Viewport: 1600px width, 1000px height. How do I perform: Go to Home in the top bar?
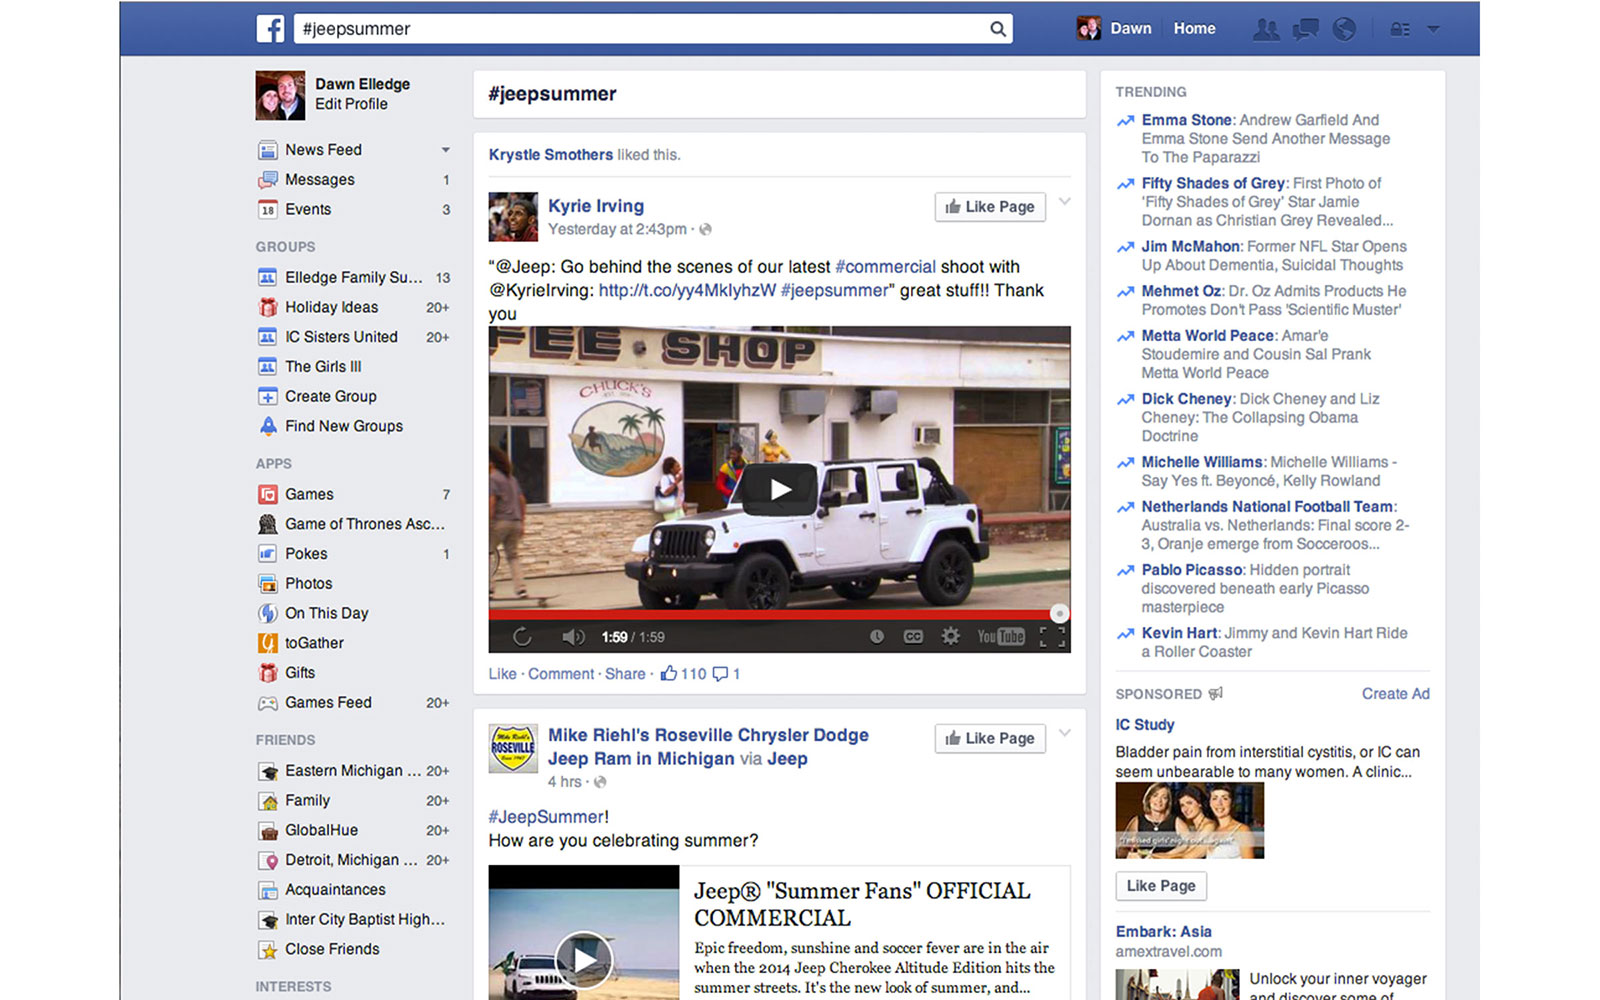1194,29
